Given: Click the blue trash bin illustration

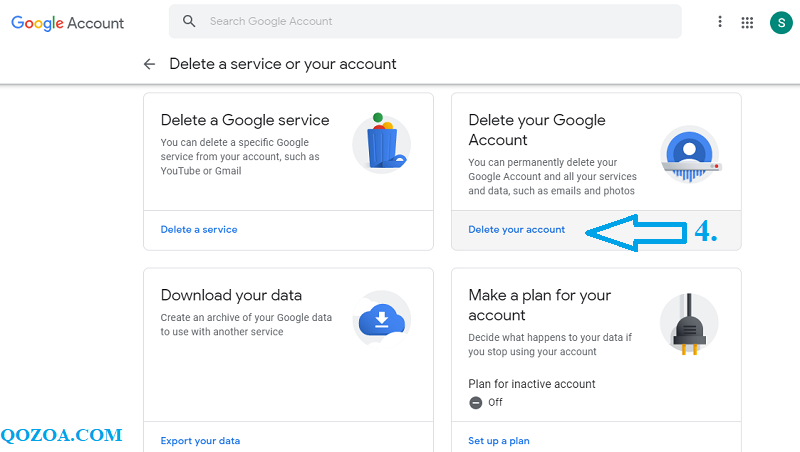Looking at the screenshot, I should pos(382,143).
